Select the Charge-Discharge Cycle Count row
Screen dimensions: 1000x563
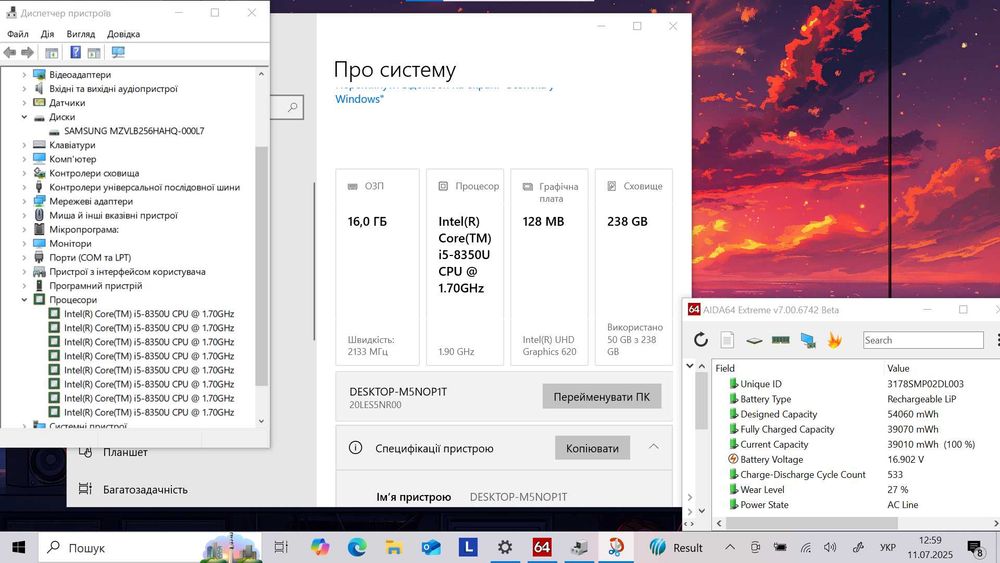coord(855,474)
